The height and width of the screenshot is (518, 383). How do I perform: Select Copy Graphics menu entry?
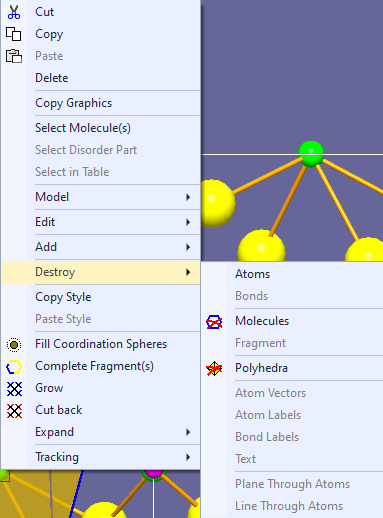(101, 103)
